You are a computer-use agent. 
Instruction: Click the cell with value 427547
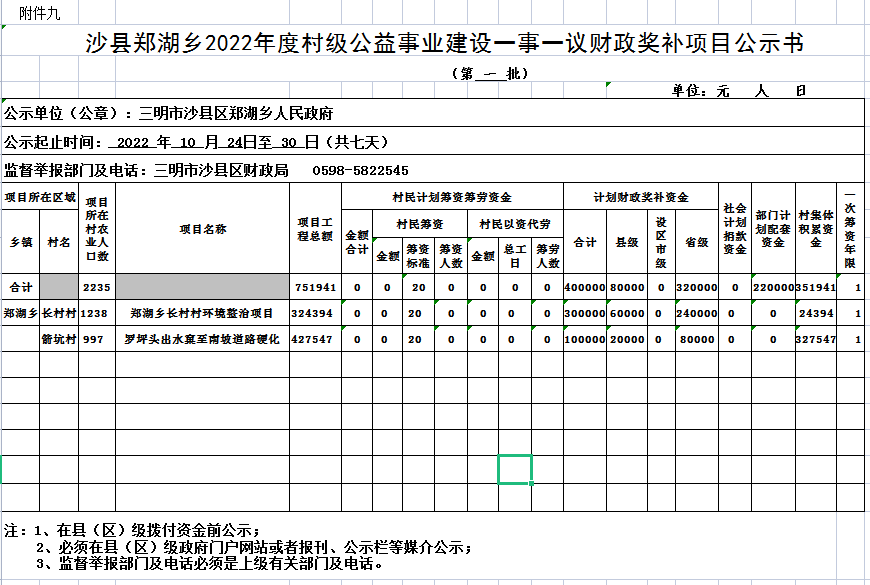(315, 339)
